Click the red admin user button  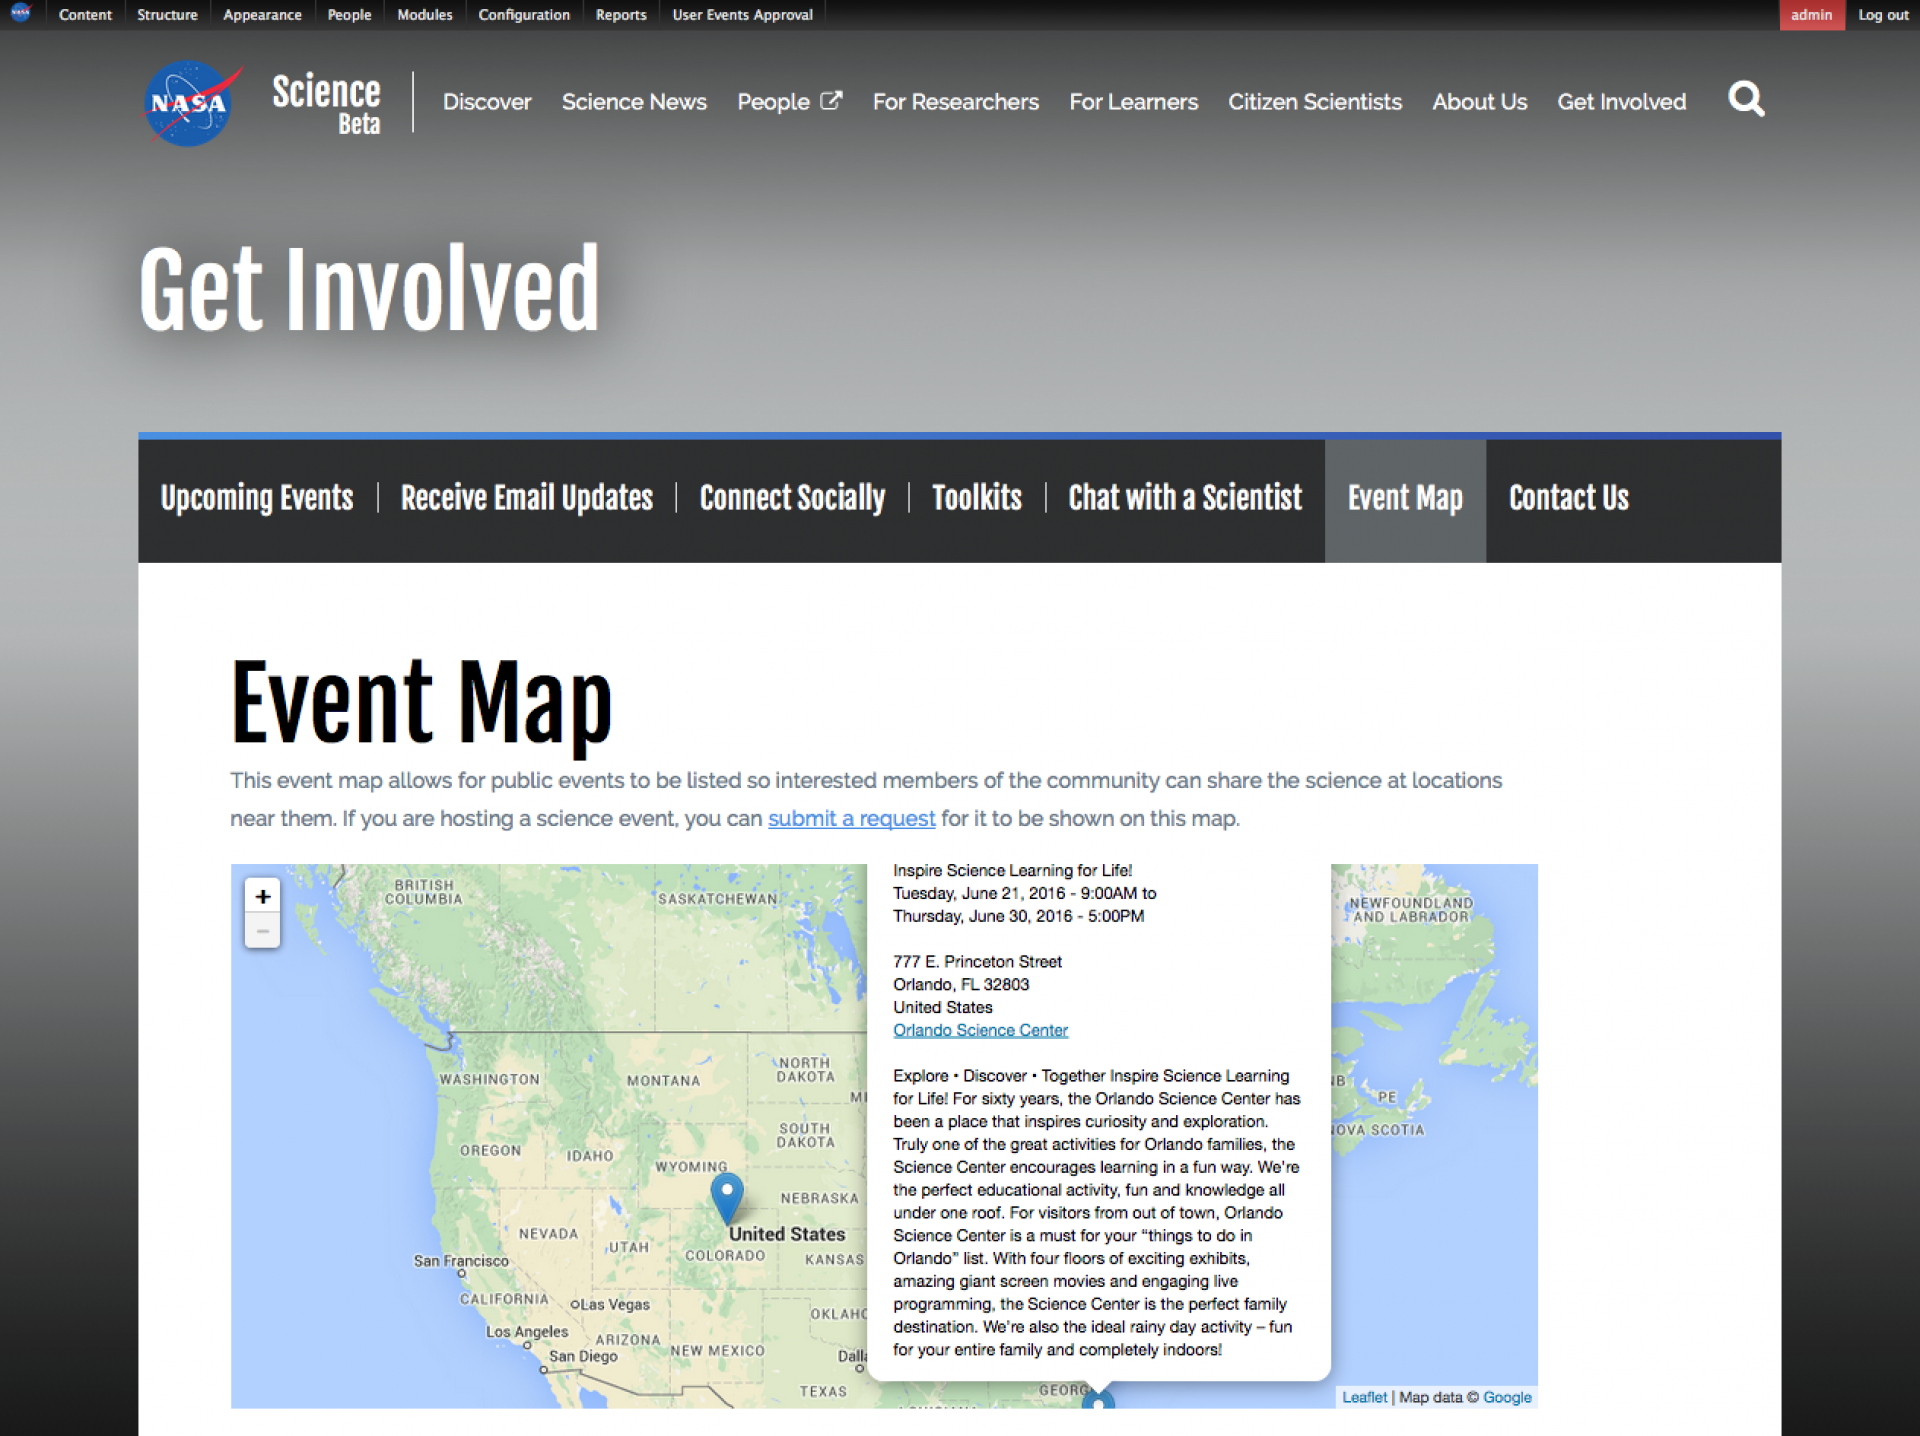1811,15
